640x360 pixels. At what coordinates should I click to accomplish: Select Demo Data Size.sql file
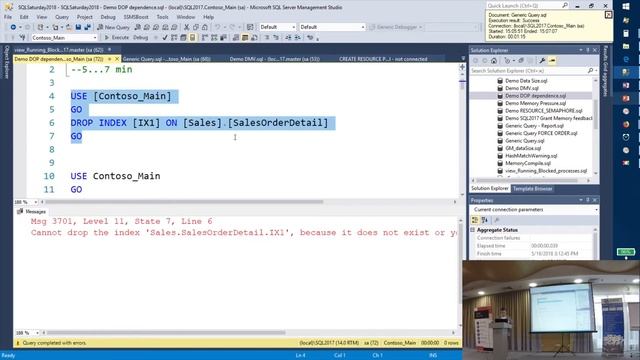[526, 81]
